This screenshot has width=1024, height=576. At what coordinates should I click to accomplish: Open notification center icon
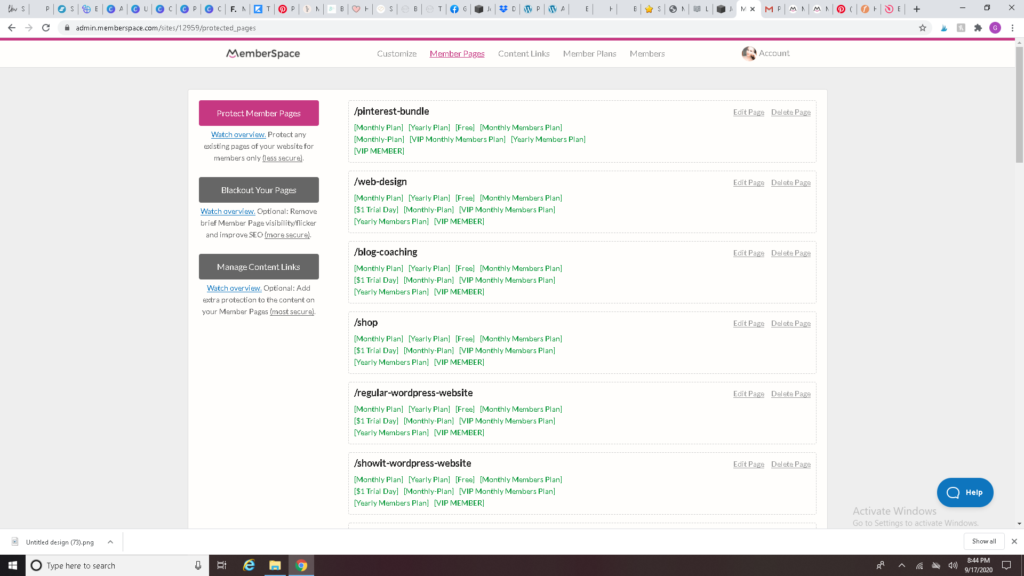pos(1006,566)
